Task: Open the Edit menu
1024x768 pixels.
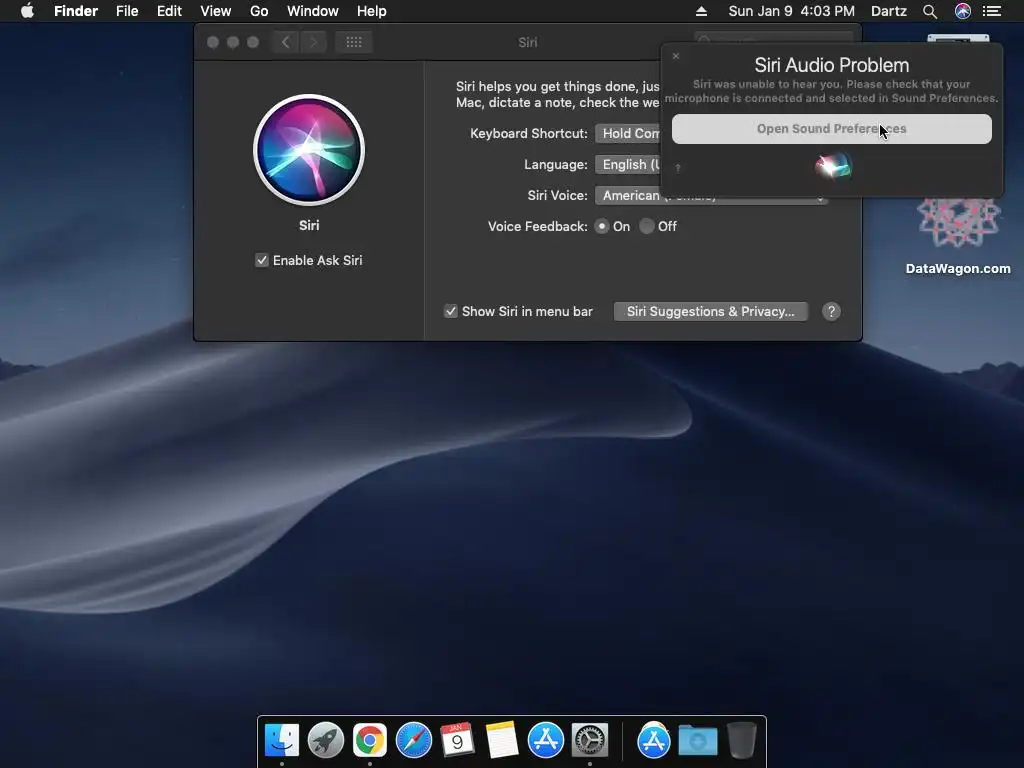Action: pyautogui.click(x=169, y=11)
